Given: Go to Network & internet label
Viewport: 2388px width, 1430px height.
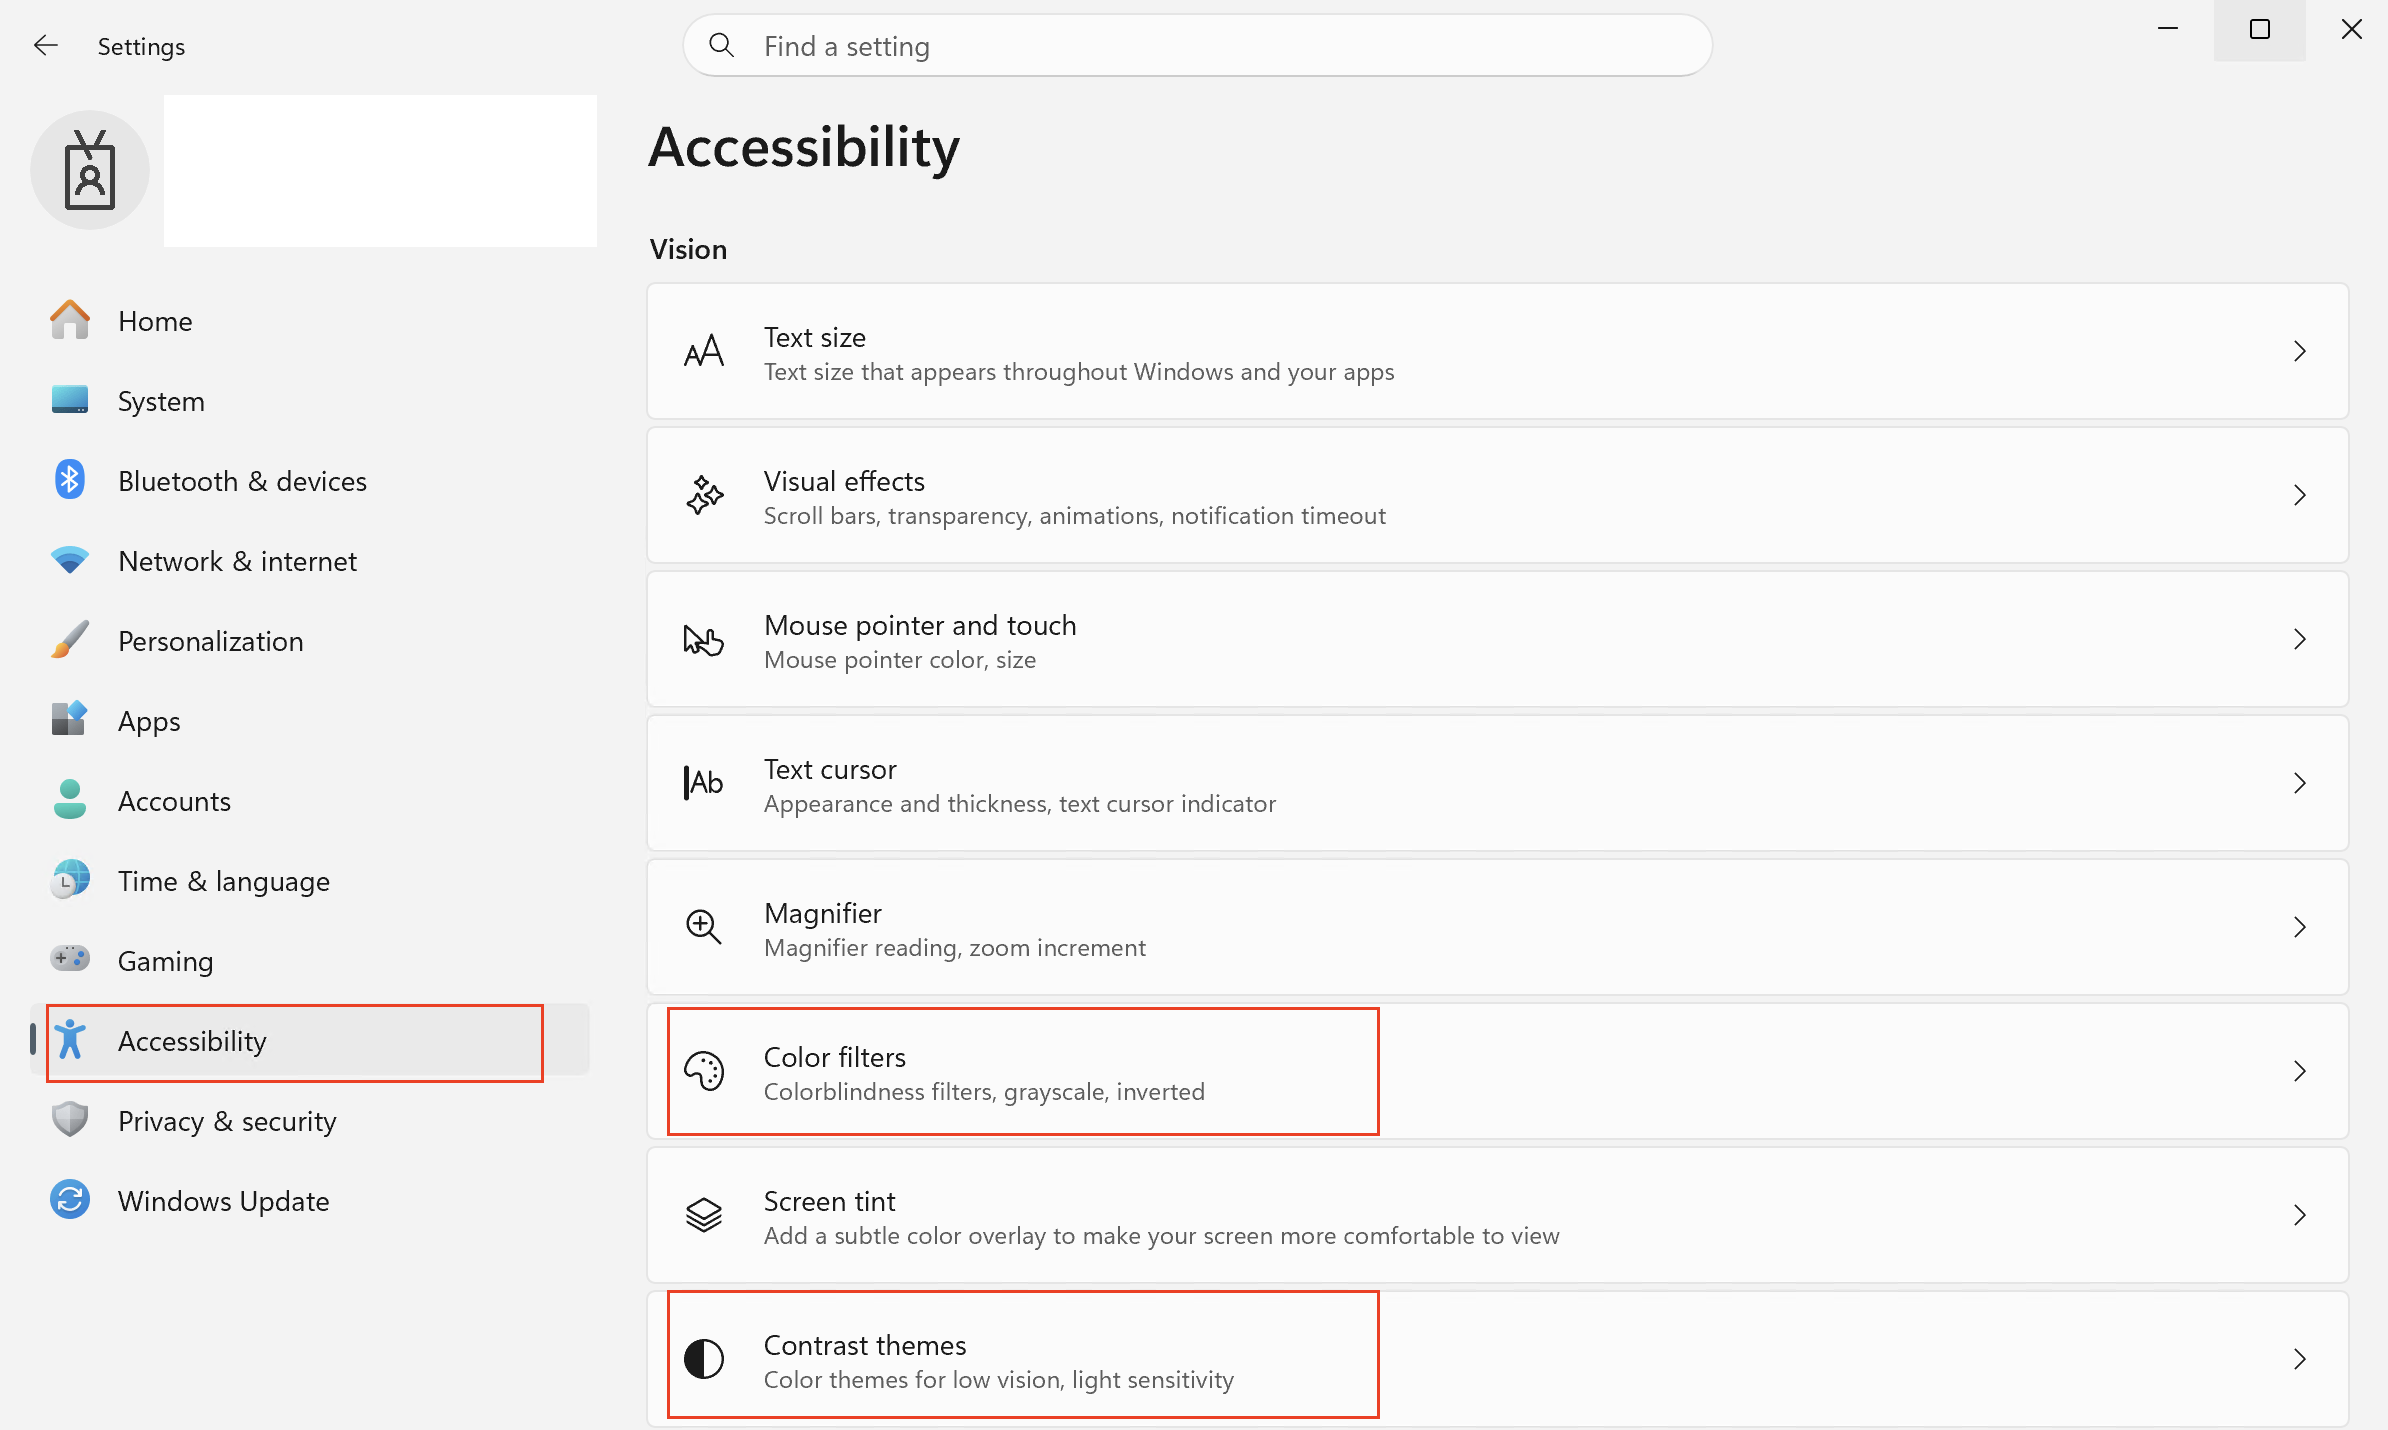Looking at the screenshot, I should [x=237, y=561].
